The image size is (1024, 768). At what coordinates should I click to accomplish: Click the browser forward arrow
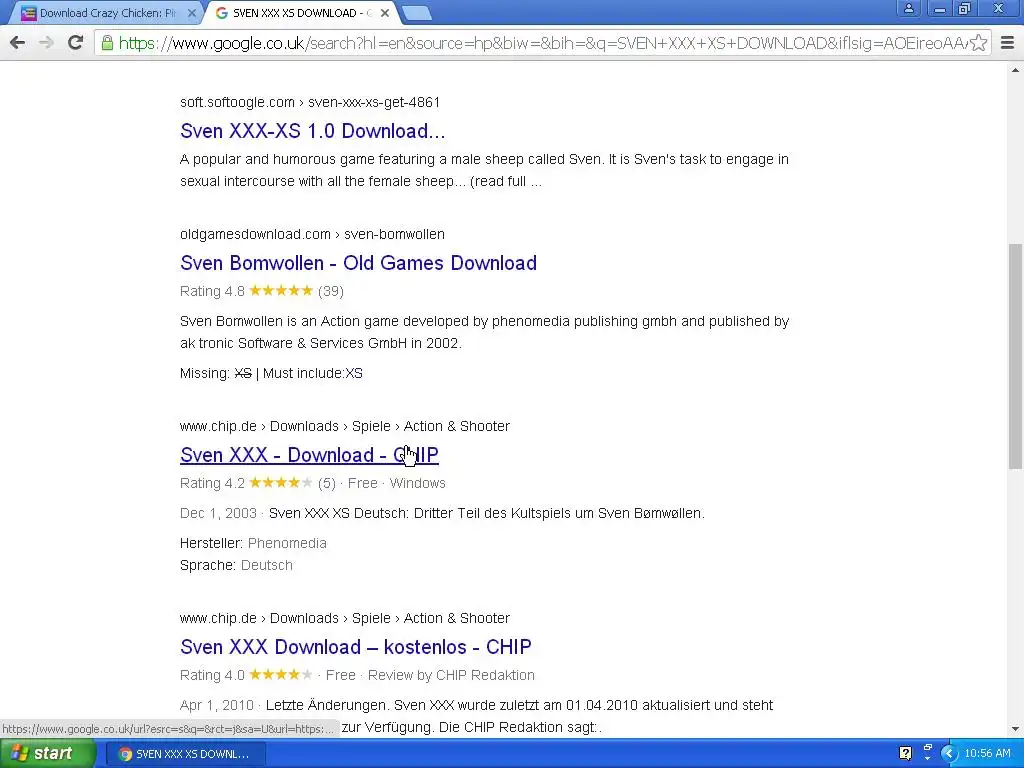tap(46, 43)
